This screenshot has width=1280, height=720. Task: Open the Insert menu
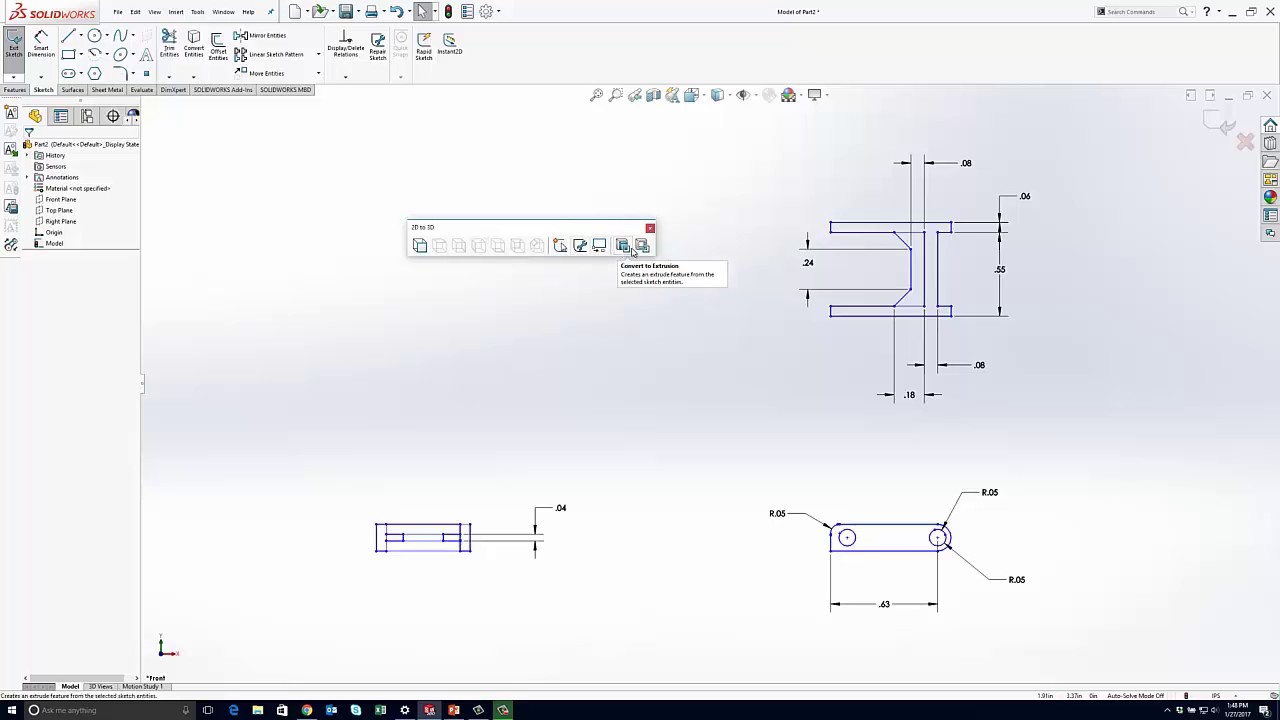pos(176,12)
